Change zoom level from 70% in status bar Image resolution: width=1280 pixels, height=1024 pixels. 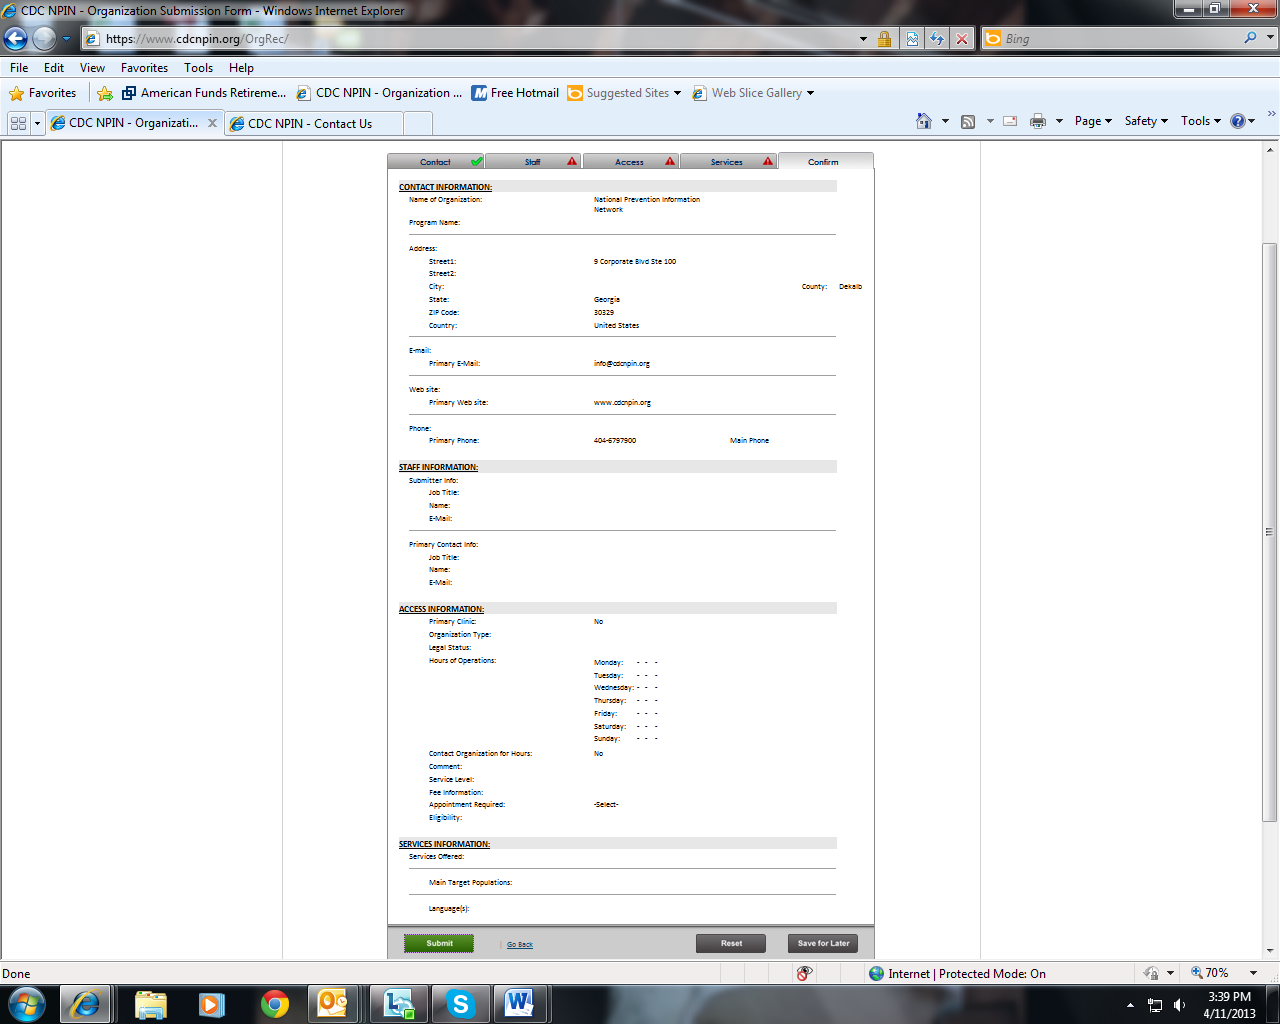(x=1223, y=973)
